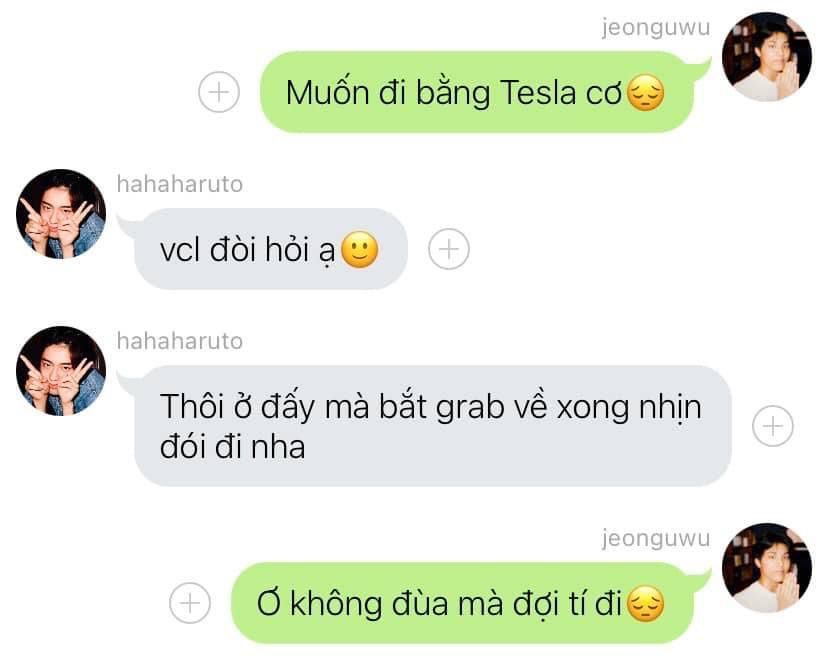This screenshot has width=828, height=660.
Task: Open hahaharuto avatar next to grab message
Action: (61, 371)
